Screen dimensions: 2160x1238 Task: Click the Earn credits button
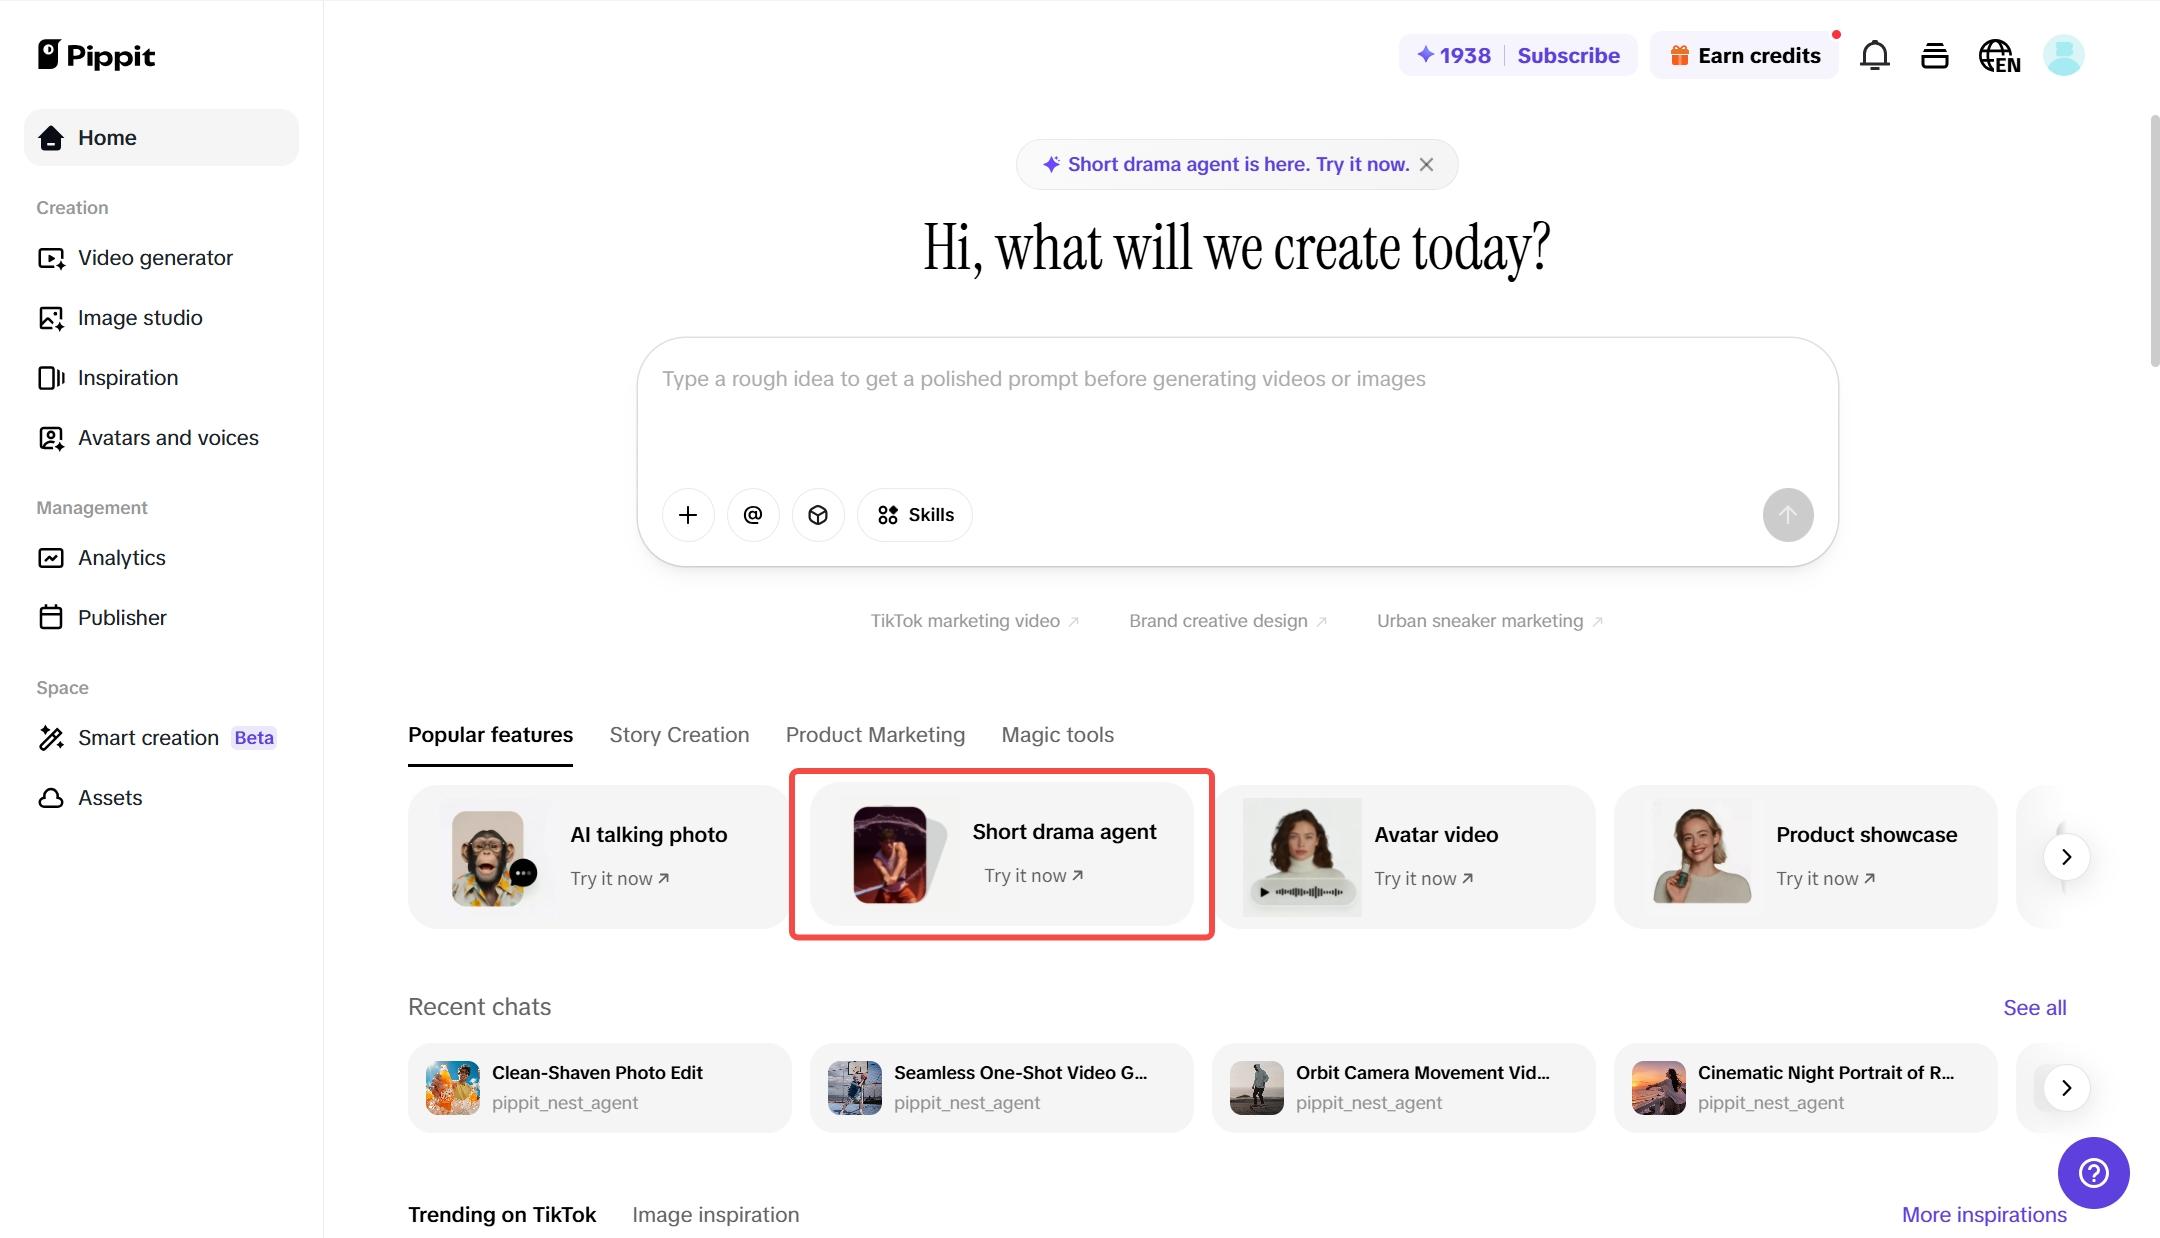click(1744, 55)
